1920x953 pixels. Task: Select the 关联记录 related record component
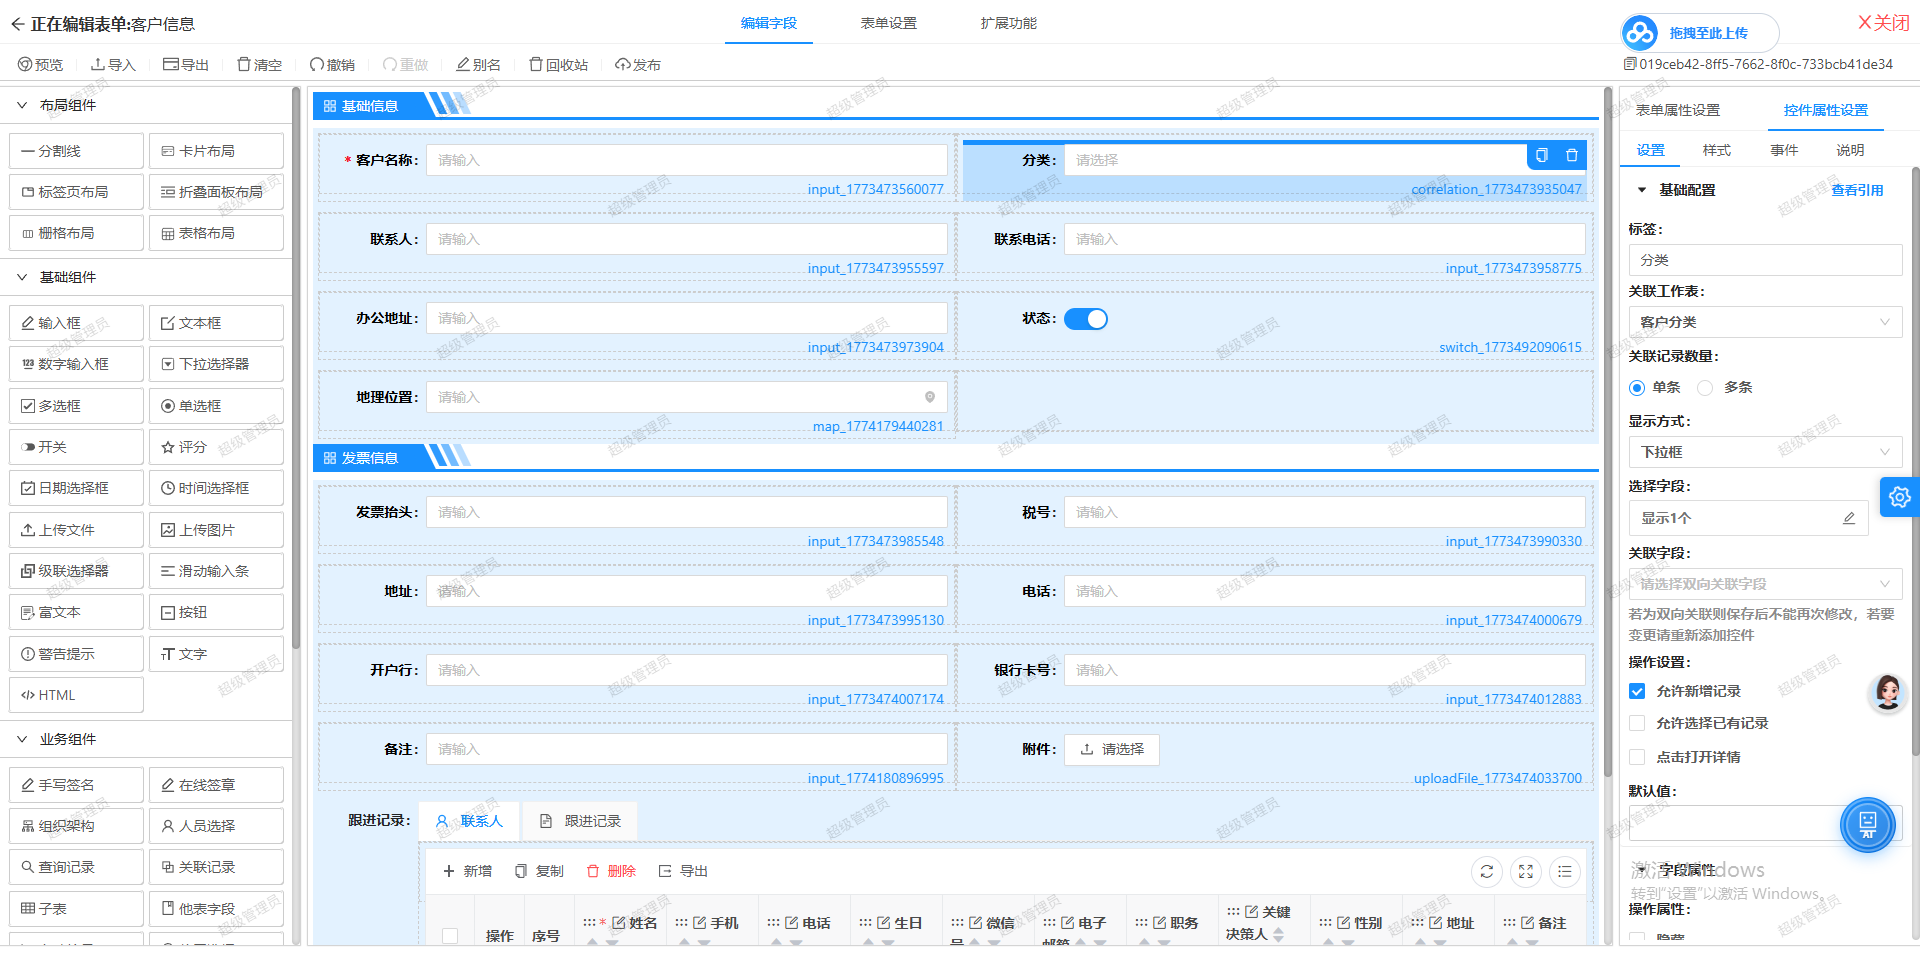tap(216, 867)
